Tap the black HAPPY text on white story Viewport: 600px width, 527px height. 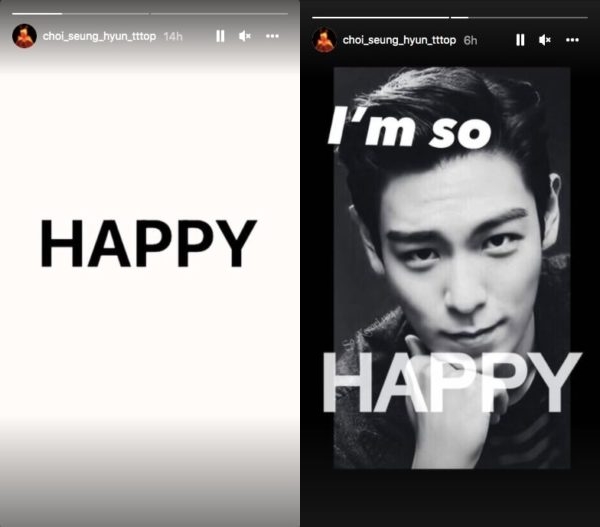(x=148, y=243)
